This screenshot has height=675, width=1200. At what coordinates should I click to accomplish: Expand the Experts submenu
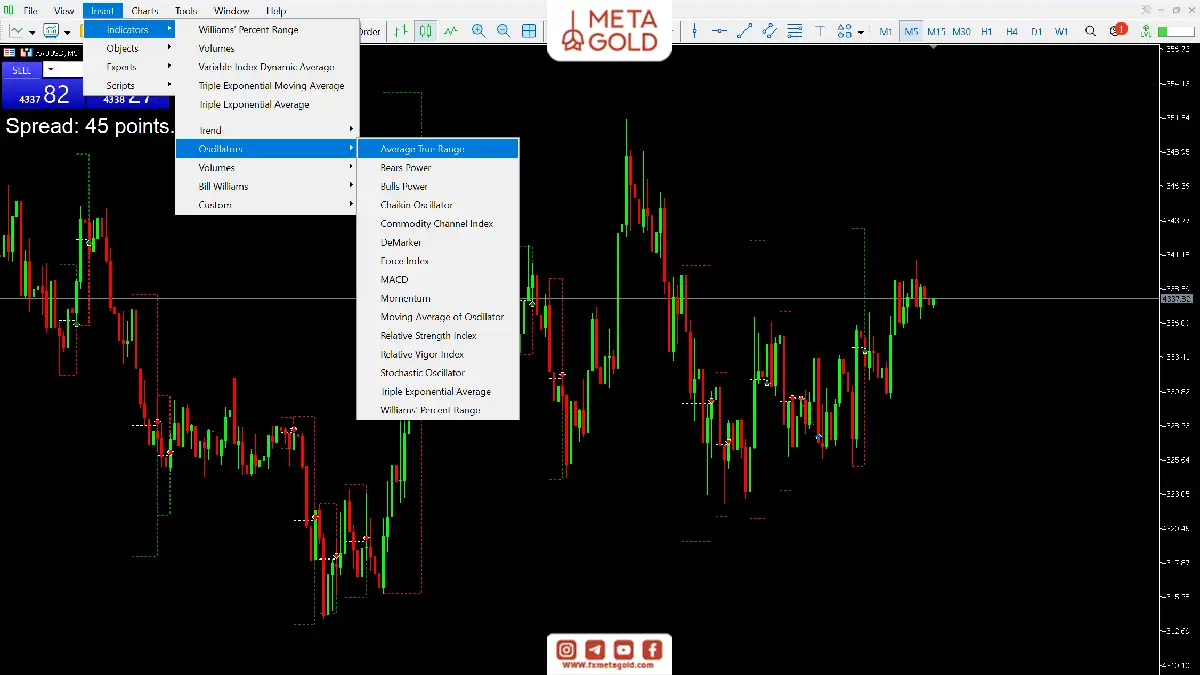coord(129,67)
